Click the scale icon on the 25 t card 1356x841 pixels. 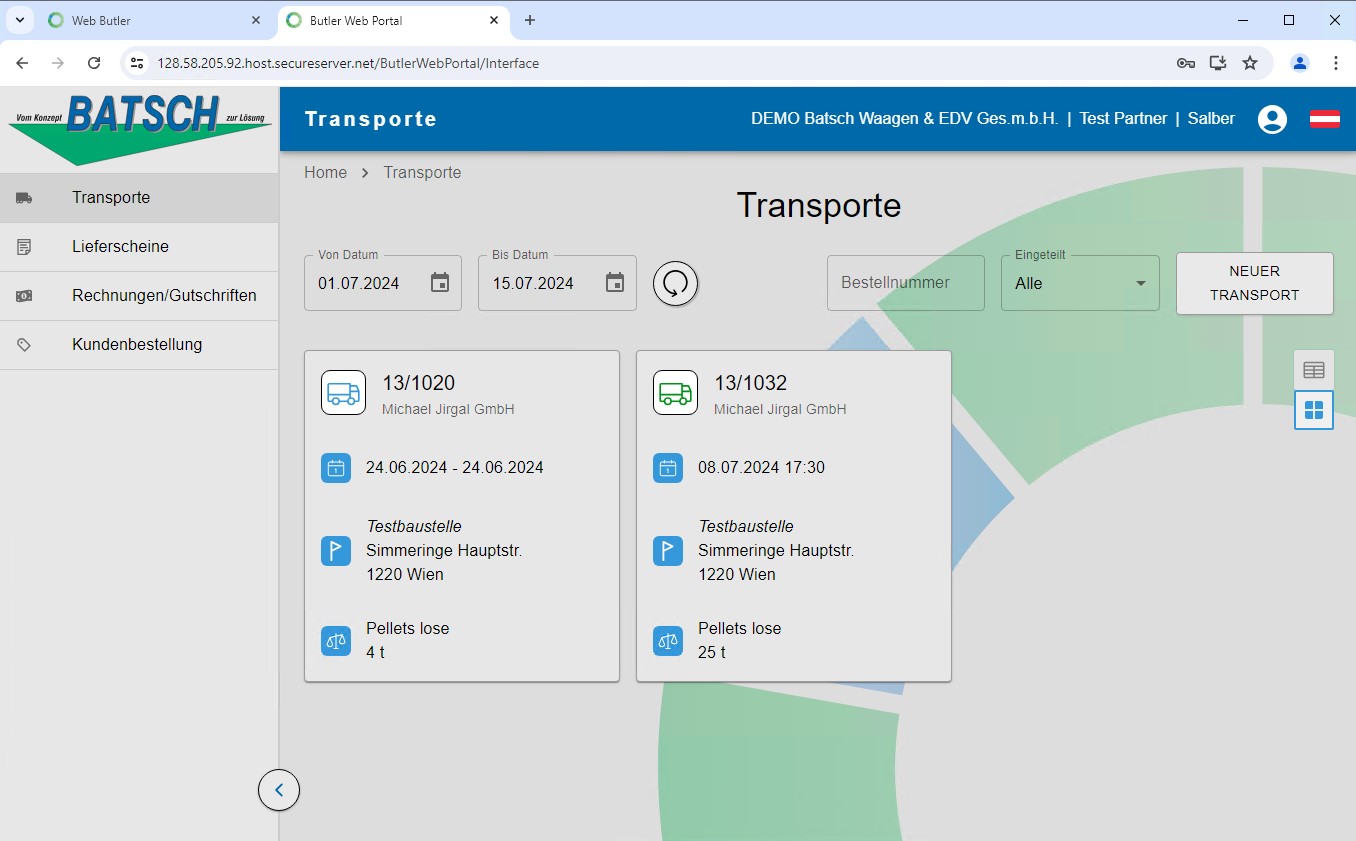coord(668,641)
